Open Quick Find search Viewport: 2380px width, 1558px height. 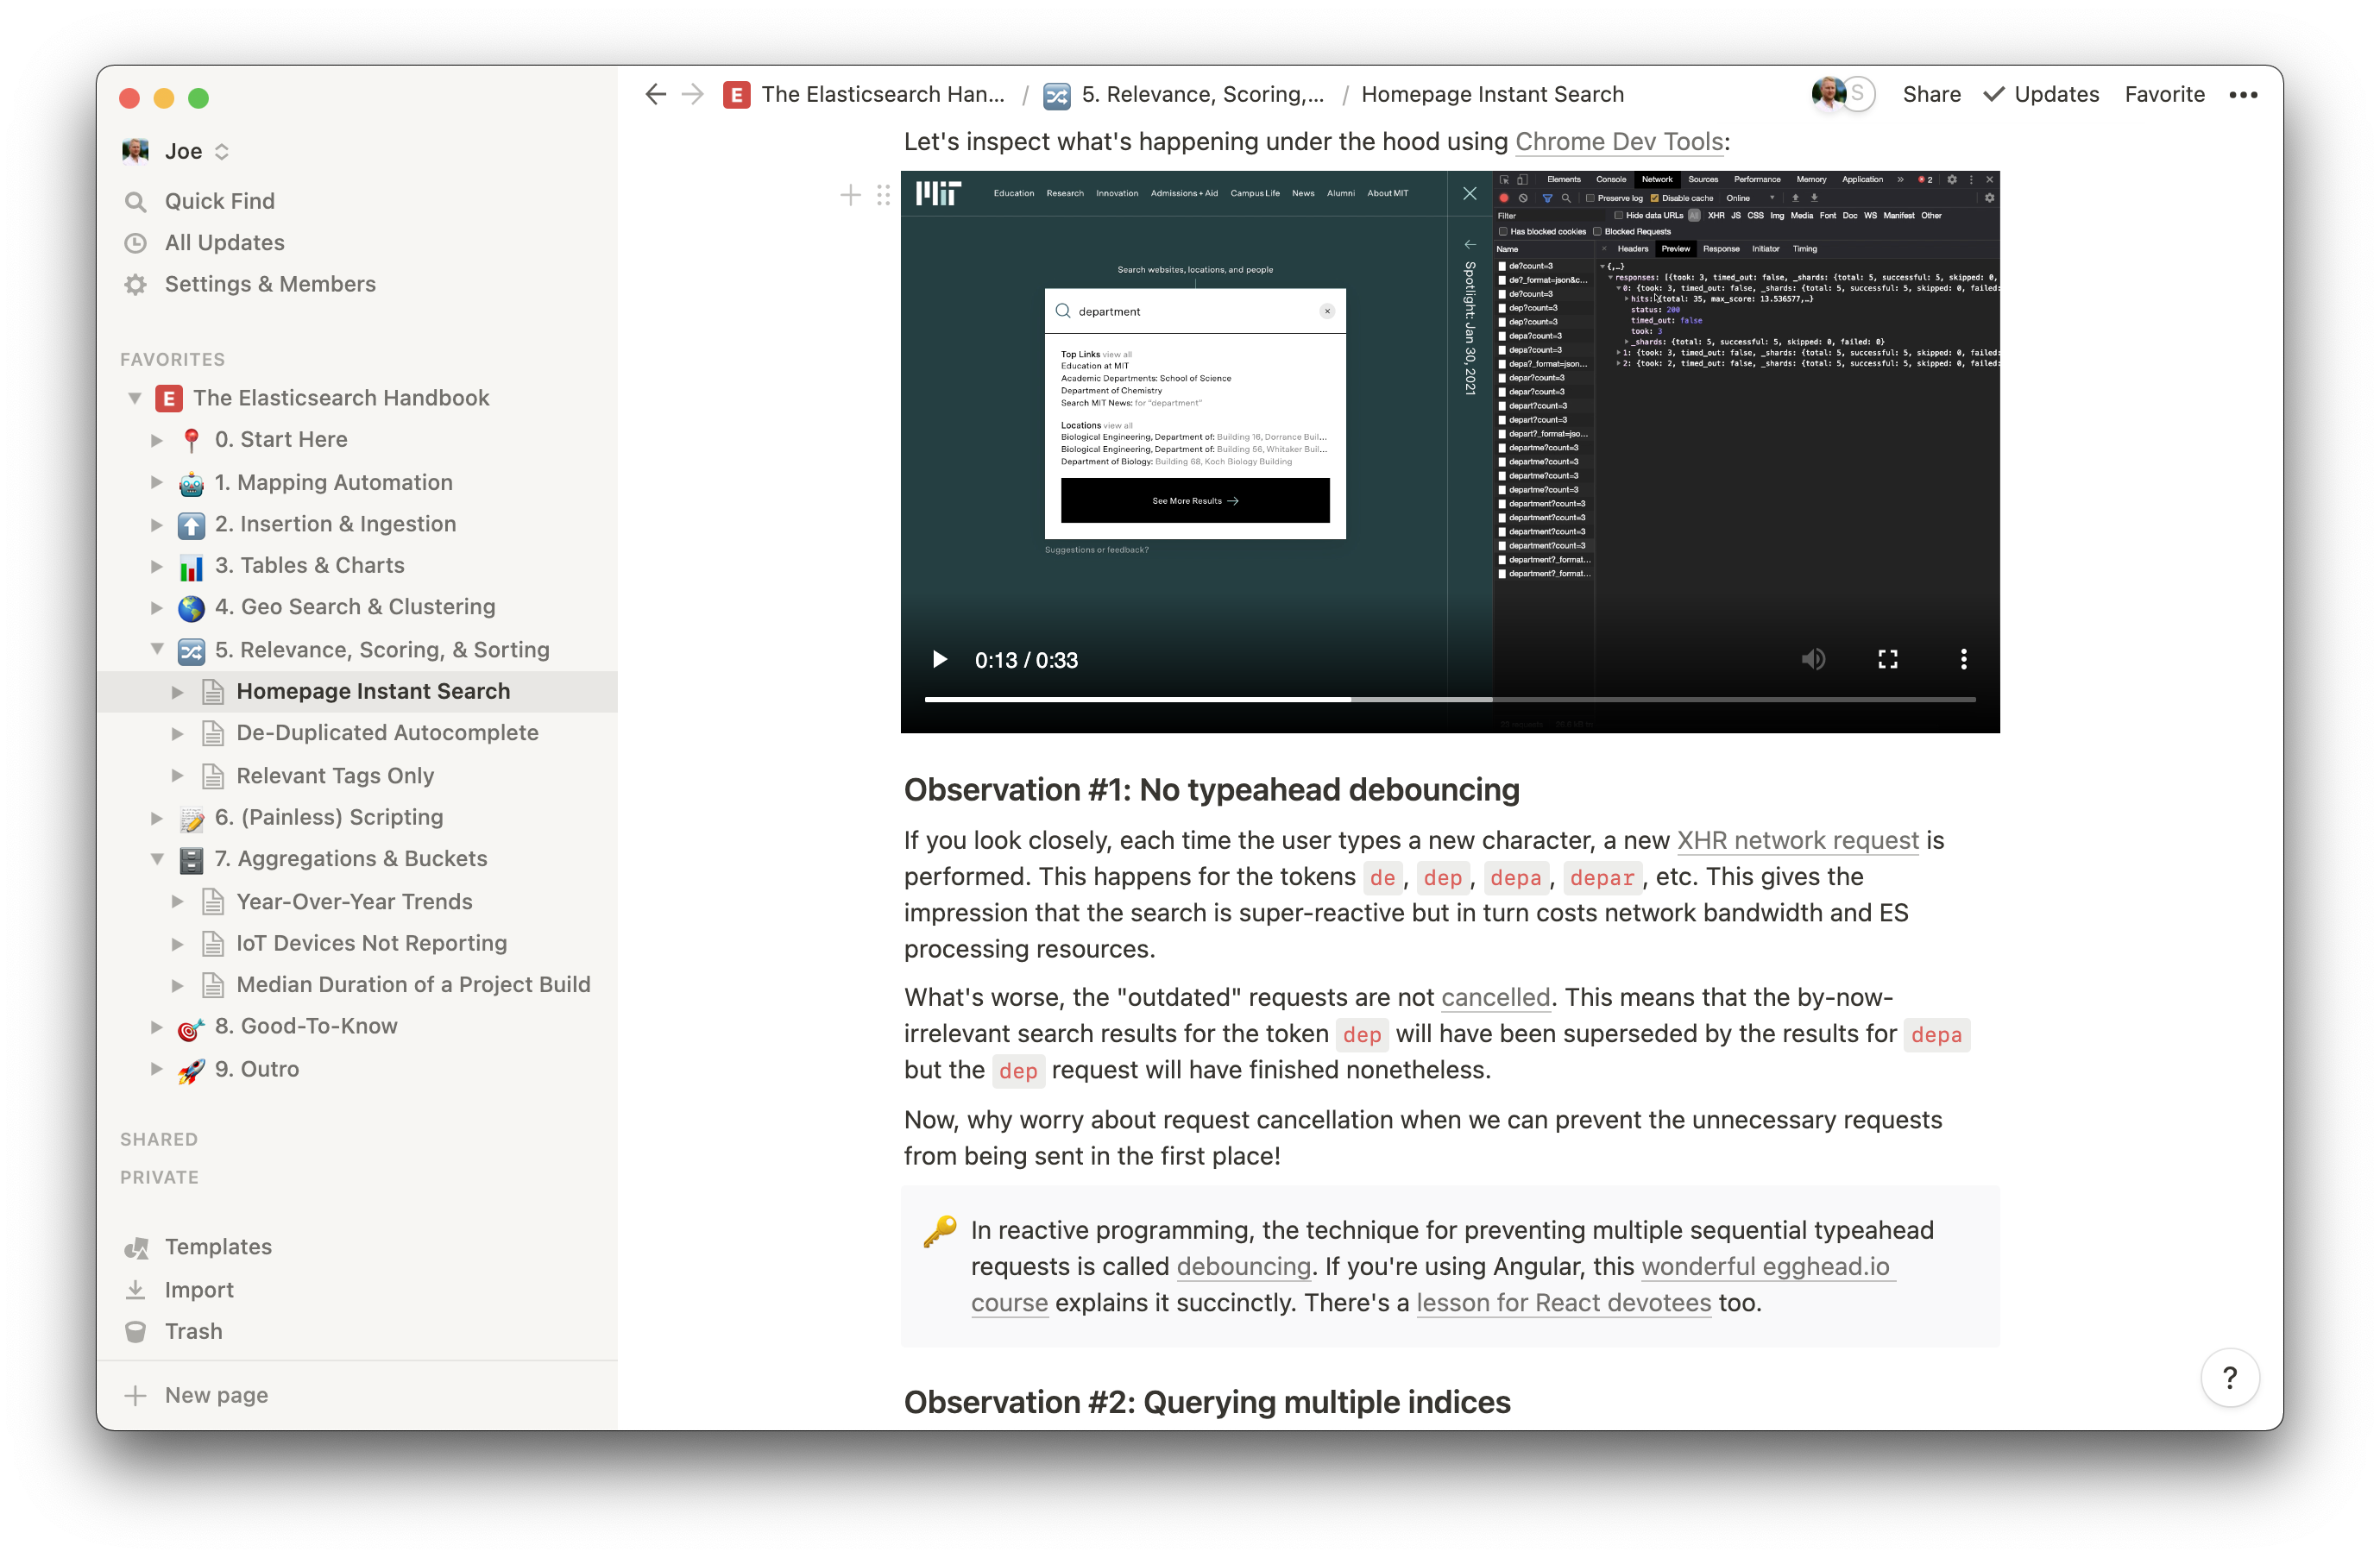pyautogui.click(x=220, y=200)
